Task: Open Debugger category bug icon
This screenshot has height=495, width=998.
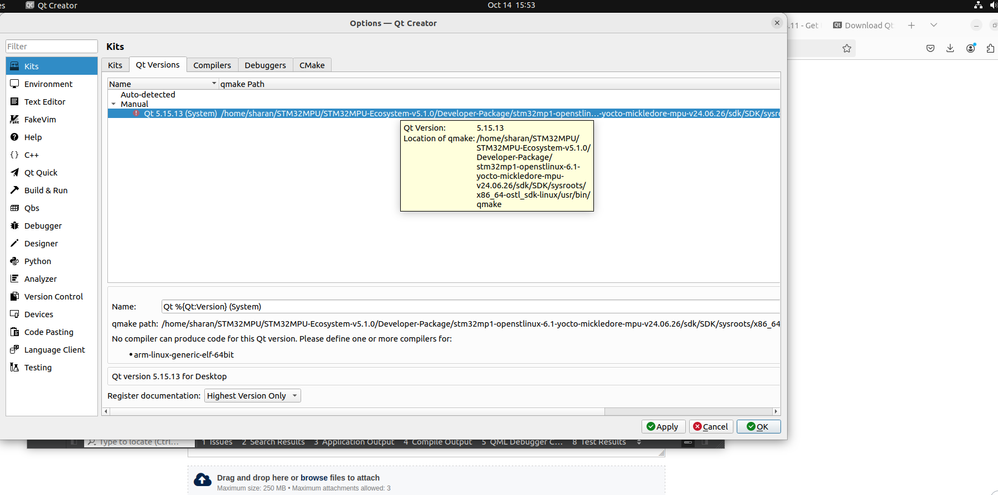Action: (x=15, y=226)
